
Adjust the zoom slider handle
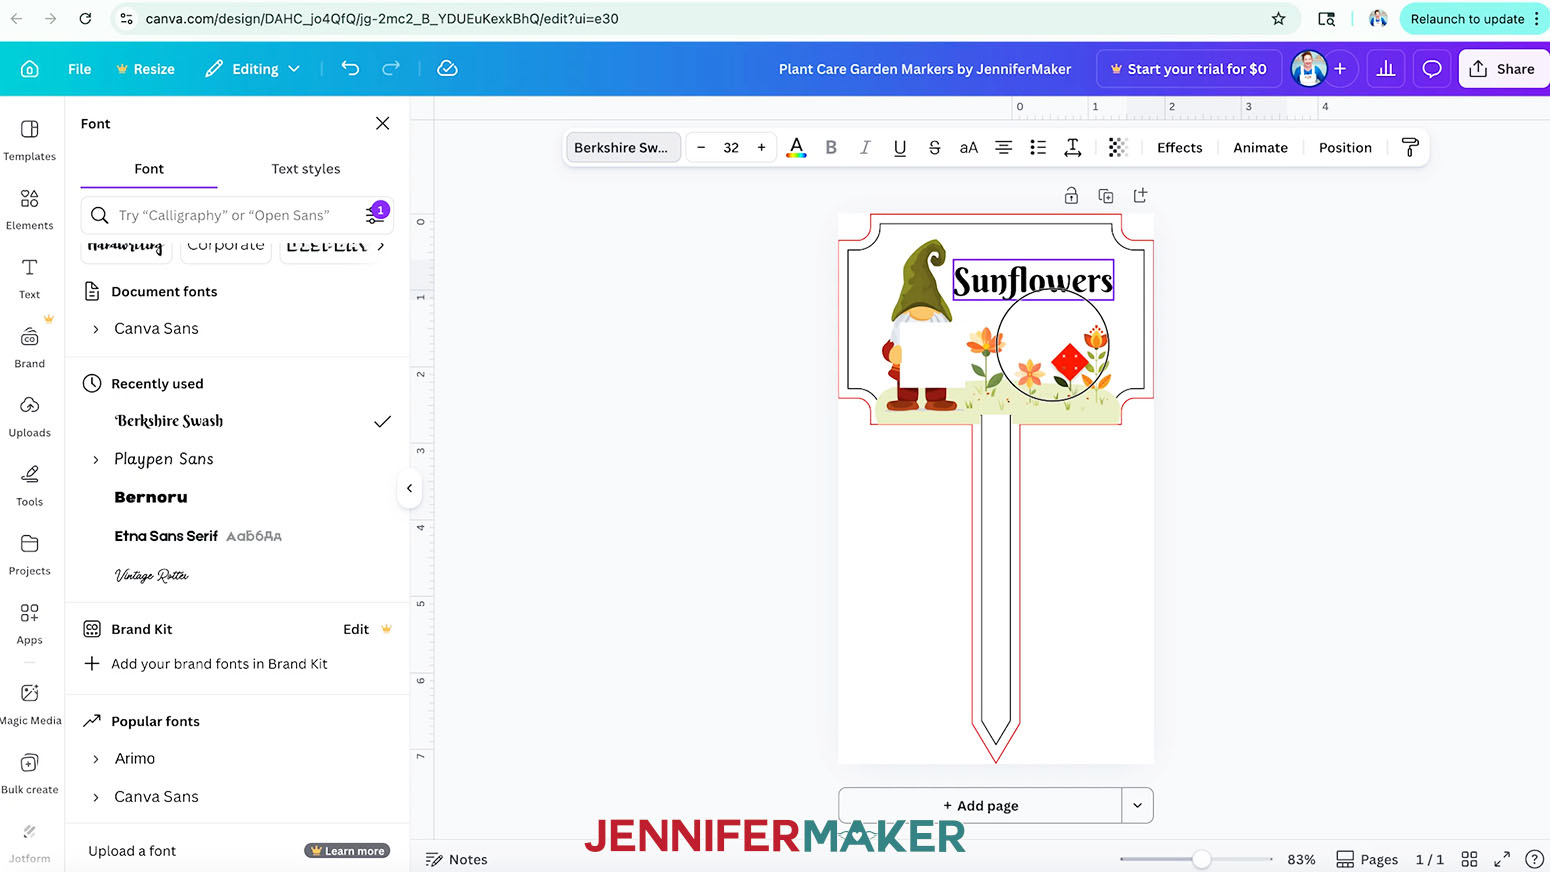pos(1201,859)
